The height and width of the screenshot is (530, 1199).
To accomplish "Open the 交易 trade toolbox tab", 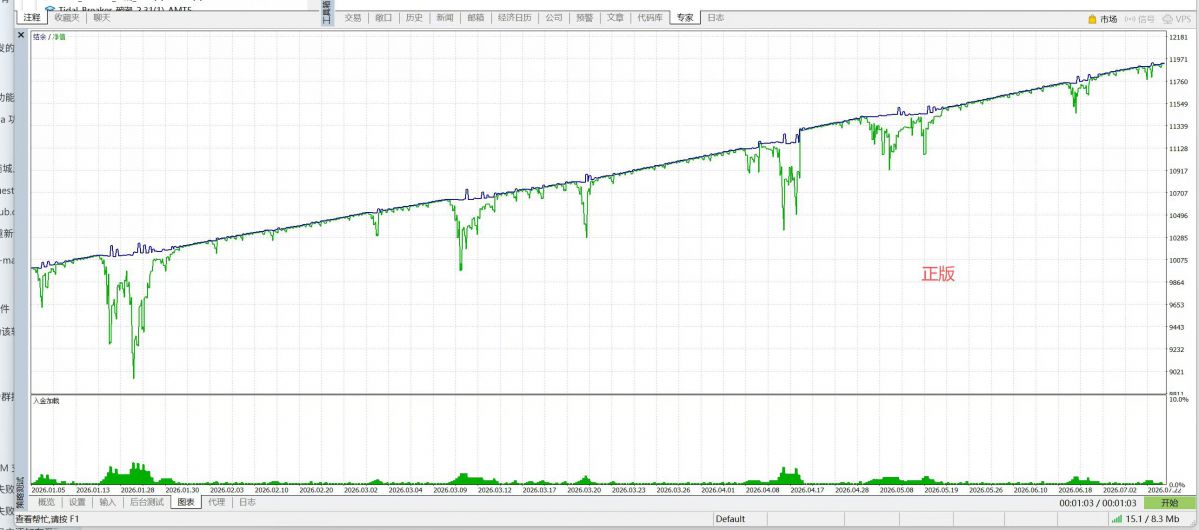I will 353,18.
